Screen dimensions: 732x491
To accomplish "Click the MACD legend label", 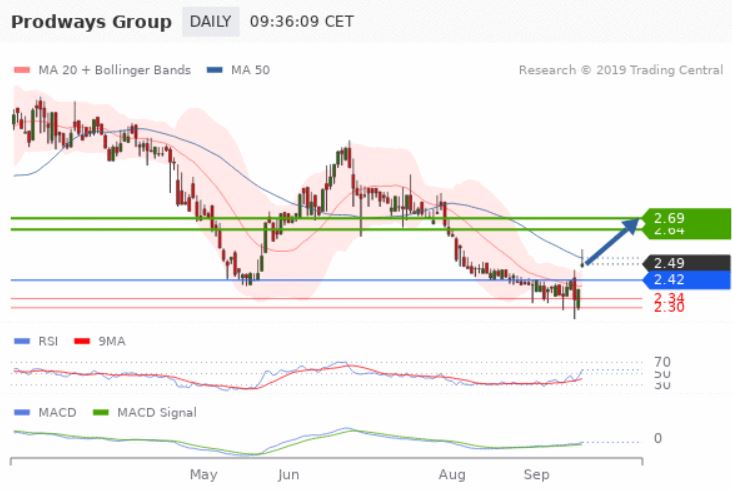I will pyautogui.click(x=57, y=413).
